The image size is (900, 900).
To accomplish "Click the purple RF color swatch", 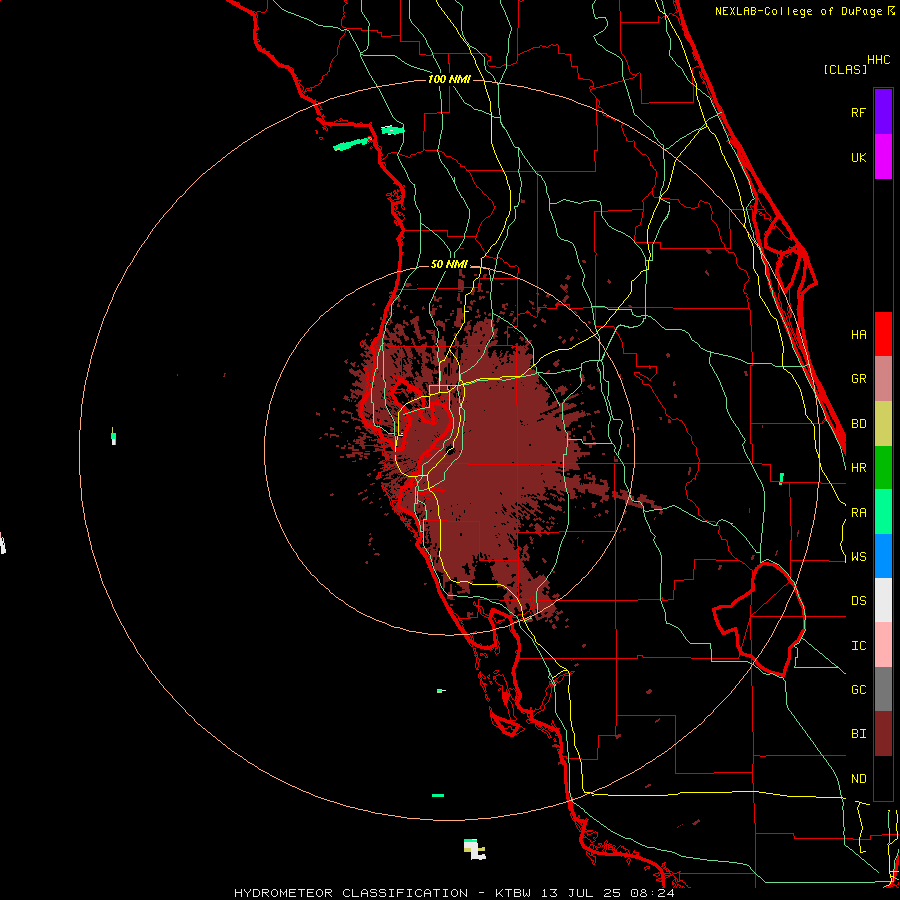I will tap(883, 112).
